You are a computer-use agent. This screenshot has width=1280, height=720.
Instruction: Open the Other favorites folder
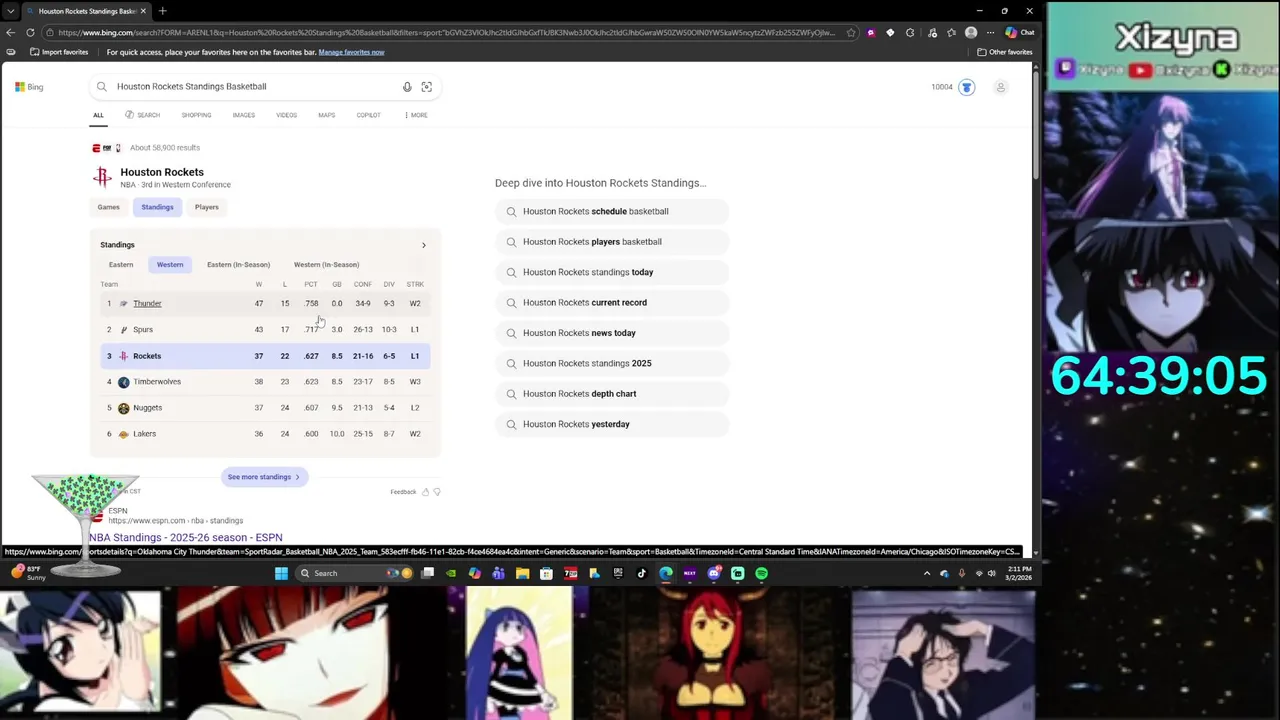coord(1005,52)
